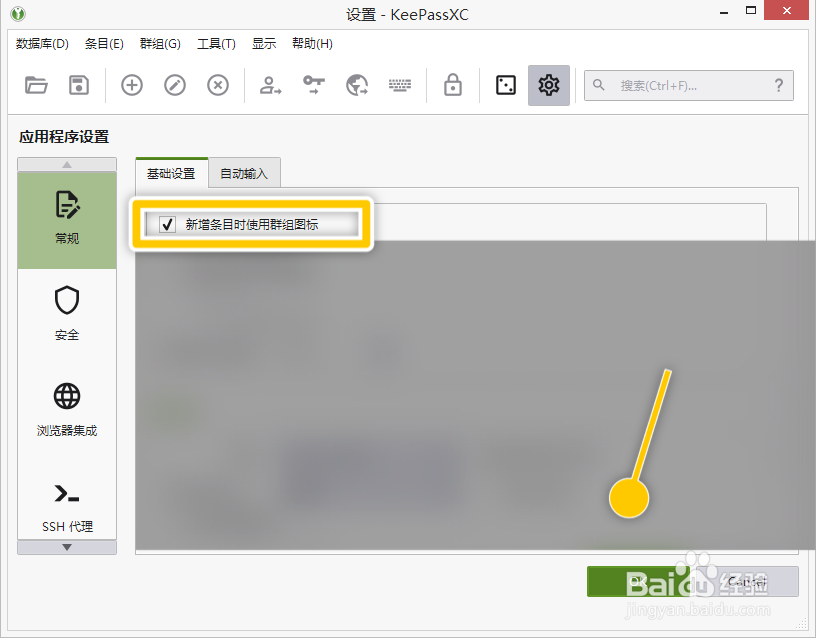The width and height of the screenshot is (816, 638).
Task: Open entry URL via the globe icon
Action: coord(356,85)
